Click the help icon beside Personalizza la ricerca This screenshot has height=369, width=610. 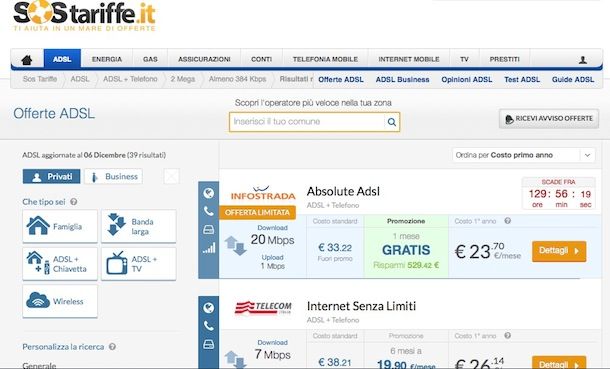tap(112, 346)
